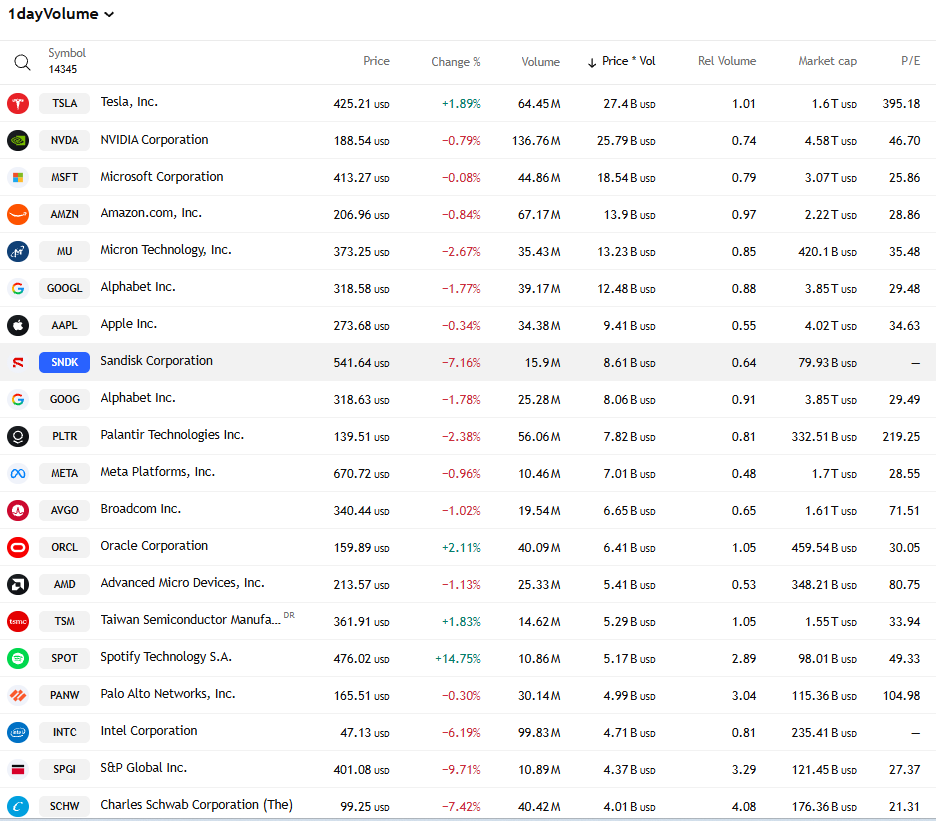Viewport: 936px width, 821px height.
Task: Click the META ticker badge
Action: tap(64, 473)
